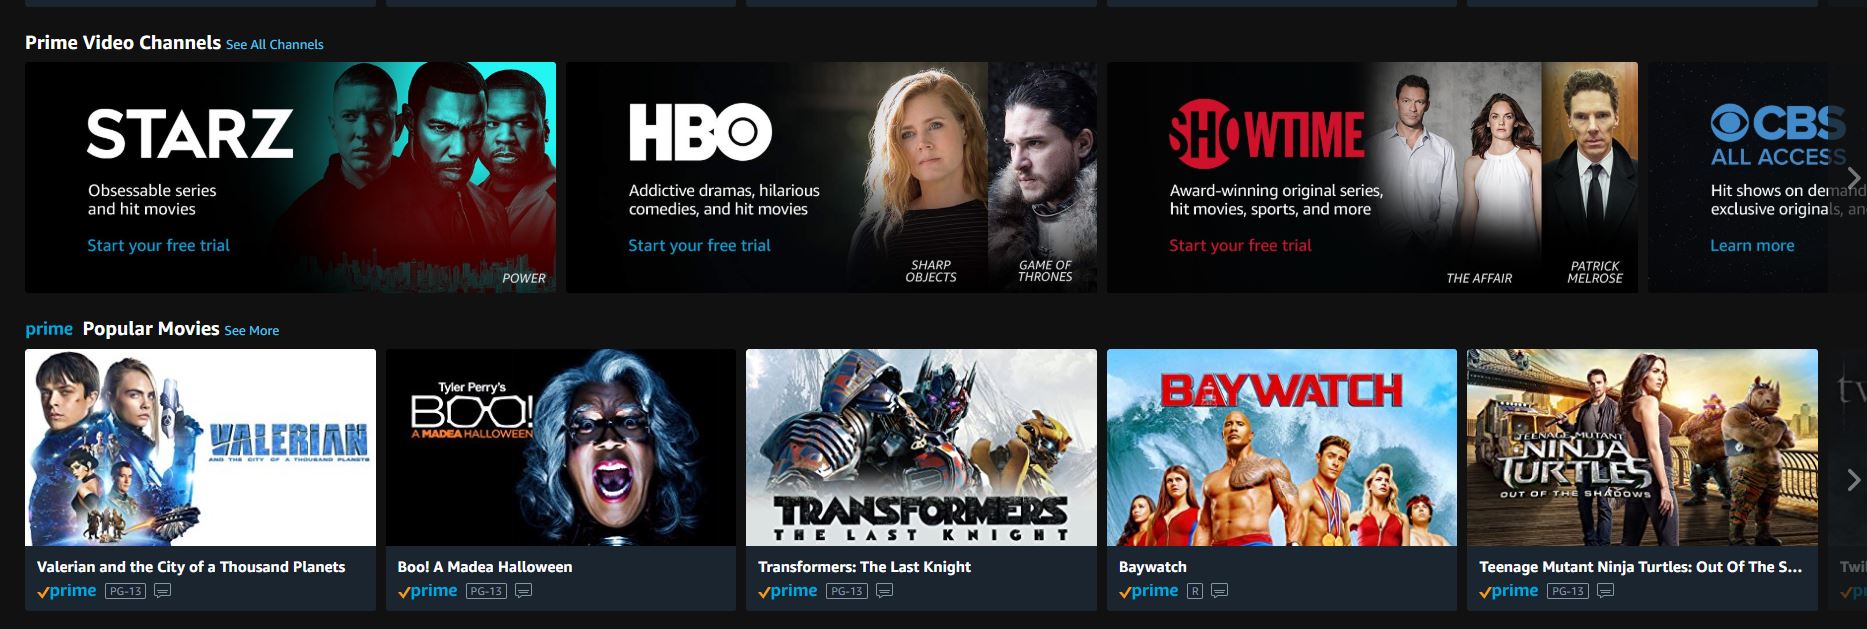Start your free trial of STARZ

click(158, 245)
